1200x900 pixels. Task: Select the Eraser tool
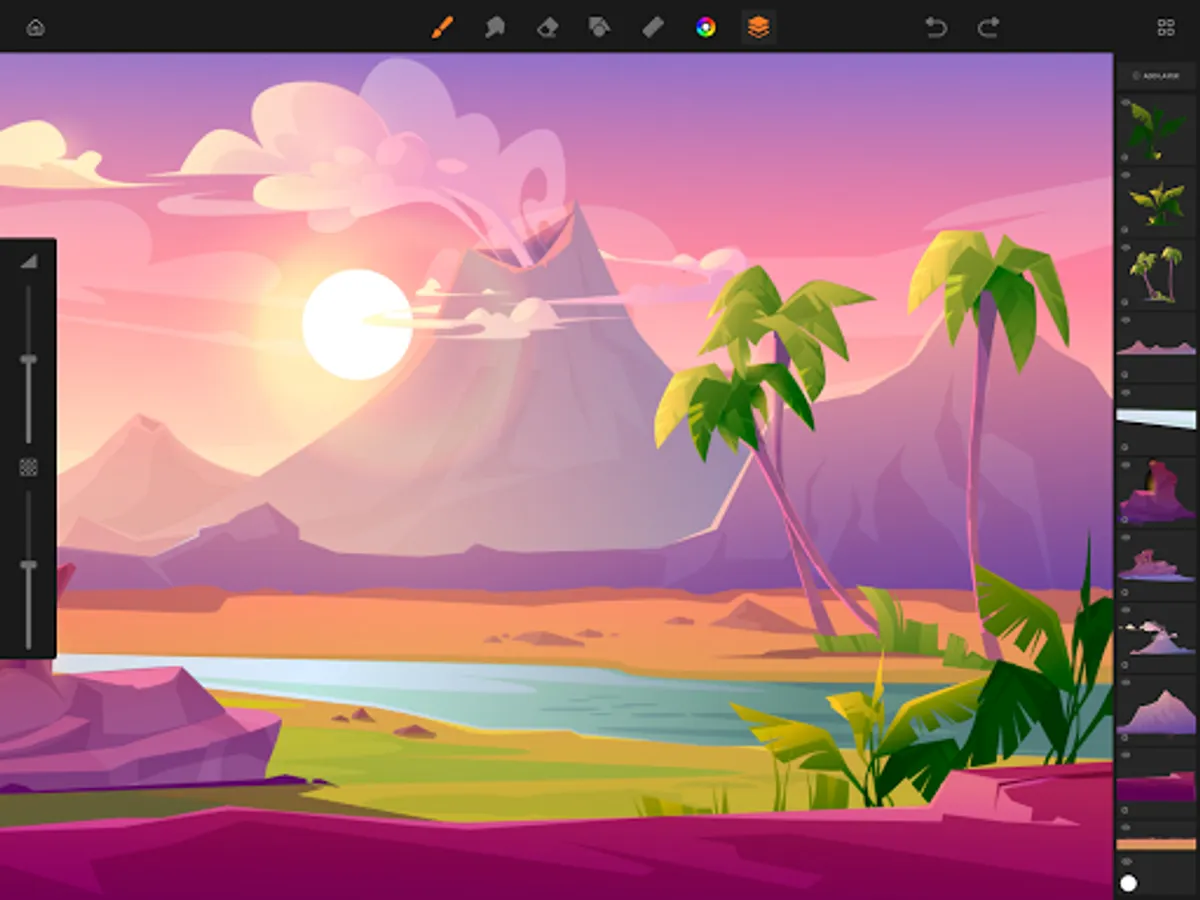click(547, 27)
